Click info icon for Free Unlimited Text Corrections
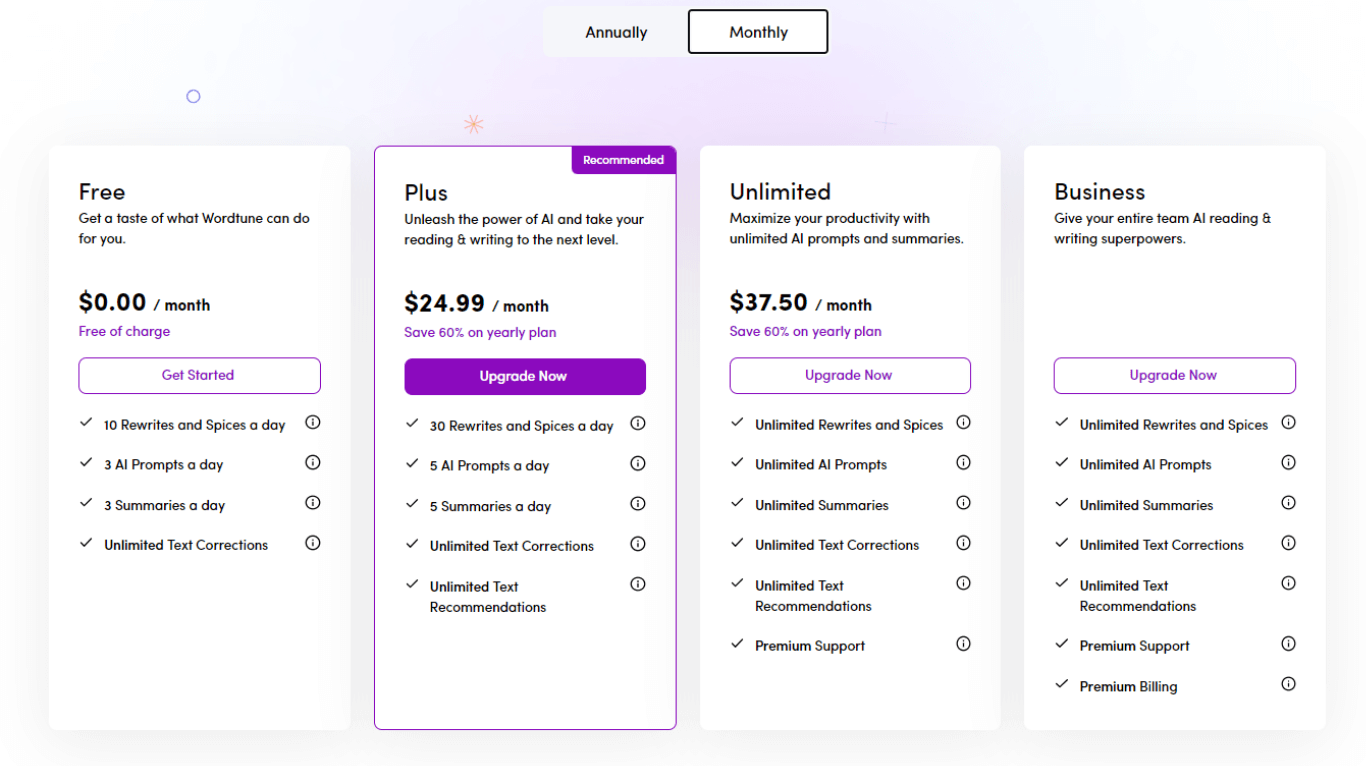The image size is (1366, 766). 313,543
